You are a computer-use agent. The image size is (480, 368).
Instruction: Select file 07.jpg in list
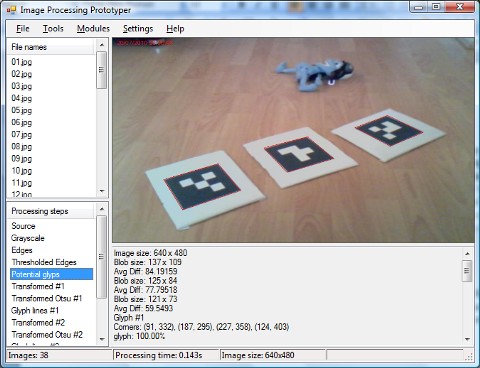point(22,134)
